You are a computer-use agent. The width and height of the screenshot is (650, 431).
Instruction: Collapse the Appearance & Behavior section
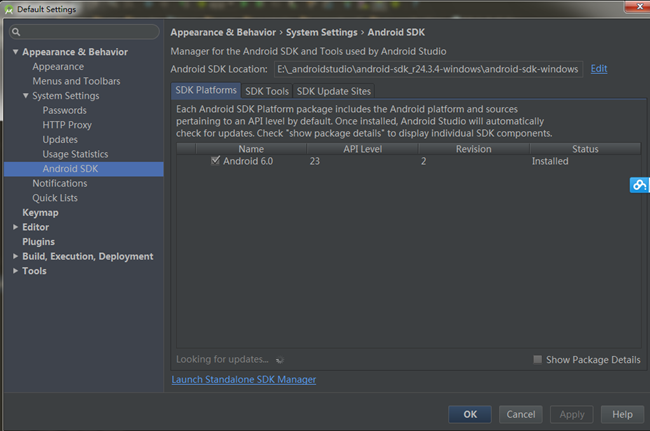pos(15,52)
